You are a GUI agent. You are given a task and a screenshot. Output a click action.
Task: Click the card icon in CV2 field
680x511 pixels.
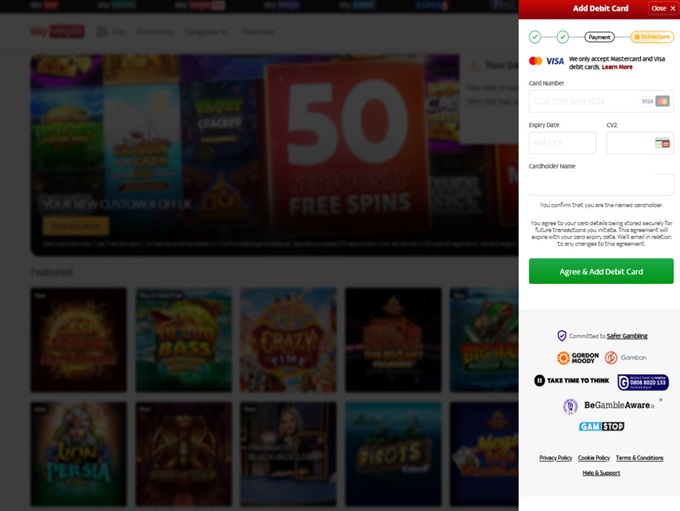point(662,143)
